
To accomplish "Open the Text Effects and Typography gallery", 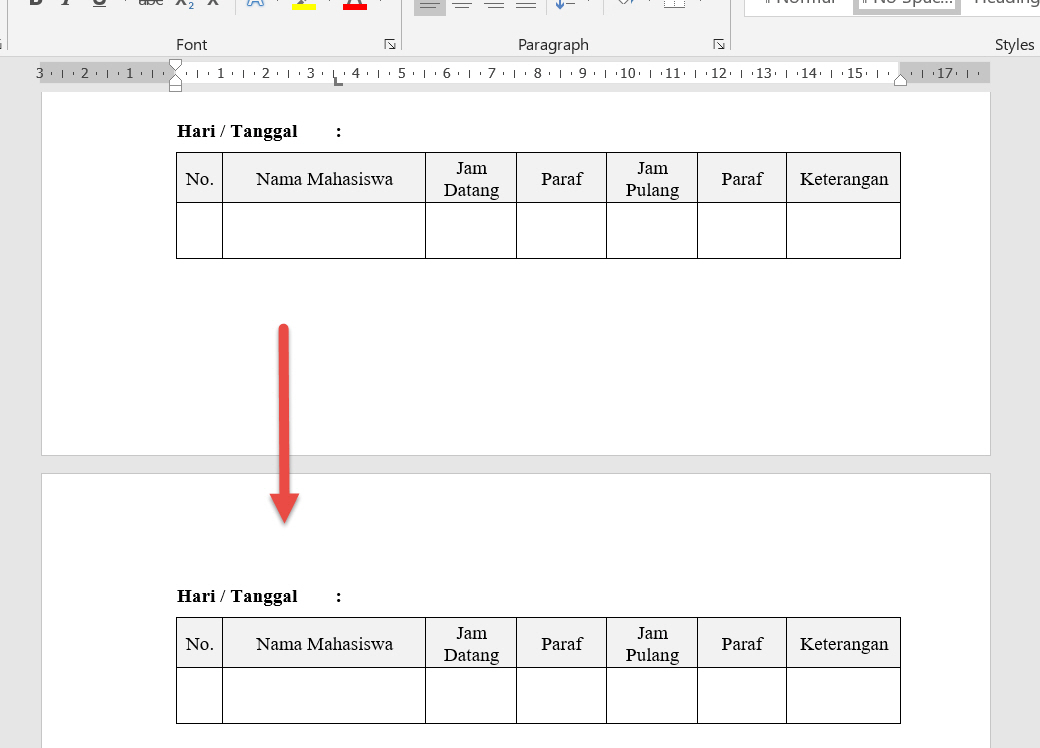I will click(x=256, y=5).
